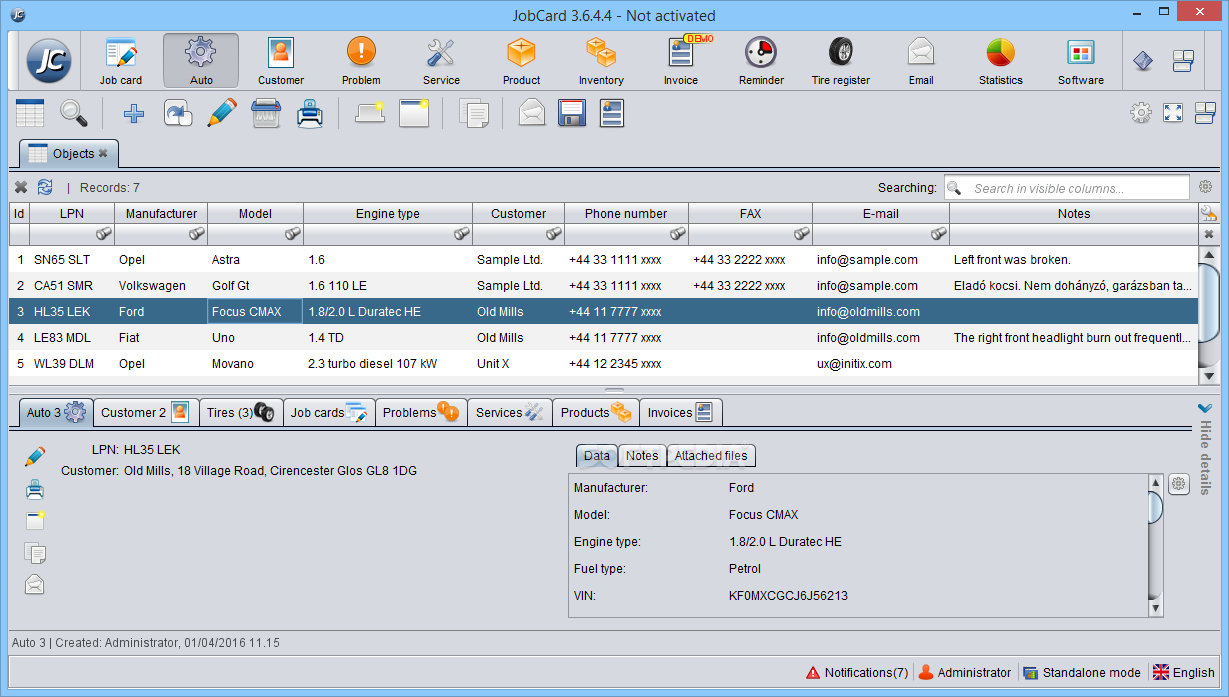Click small pencil edit icon in details panel
Image resolution: width=1229 pixels, height=697 pixels.
35,457
